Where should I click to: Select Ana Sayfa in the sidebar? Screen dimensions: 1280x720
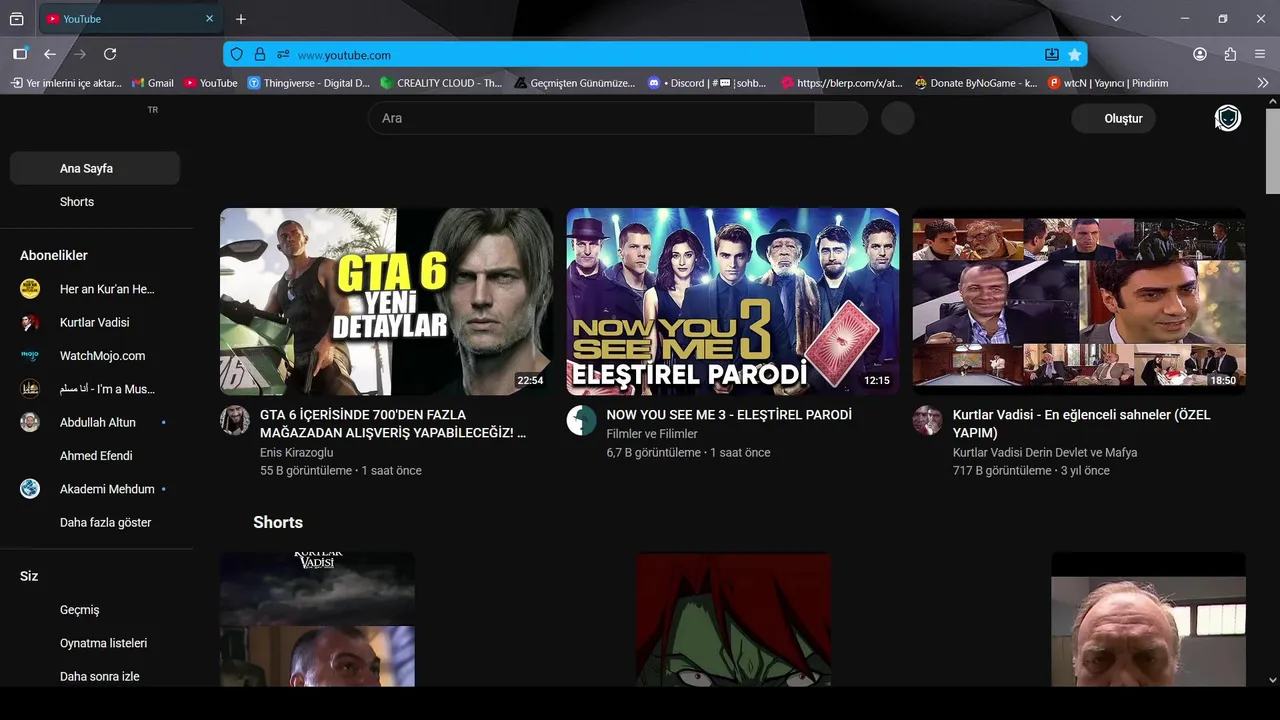(95, 168)
